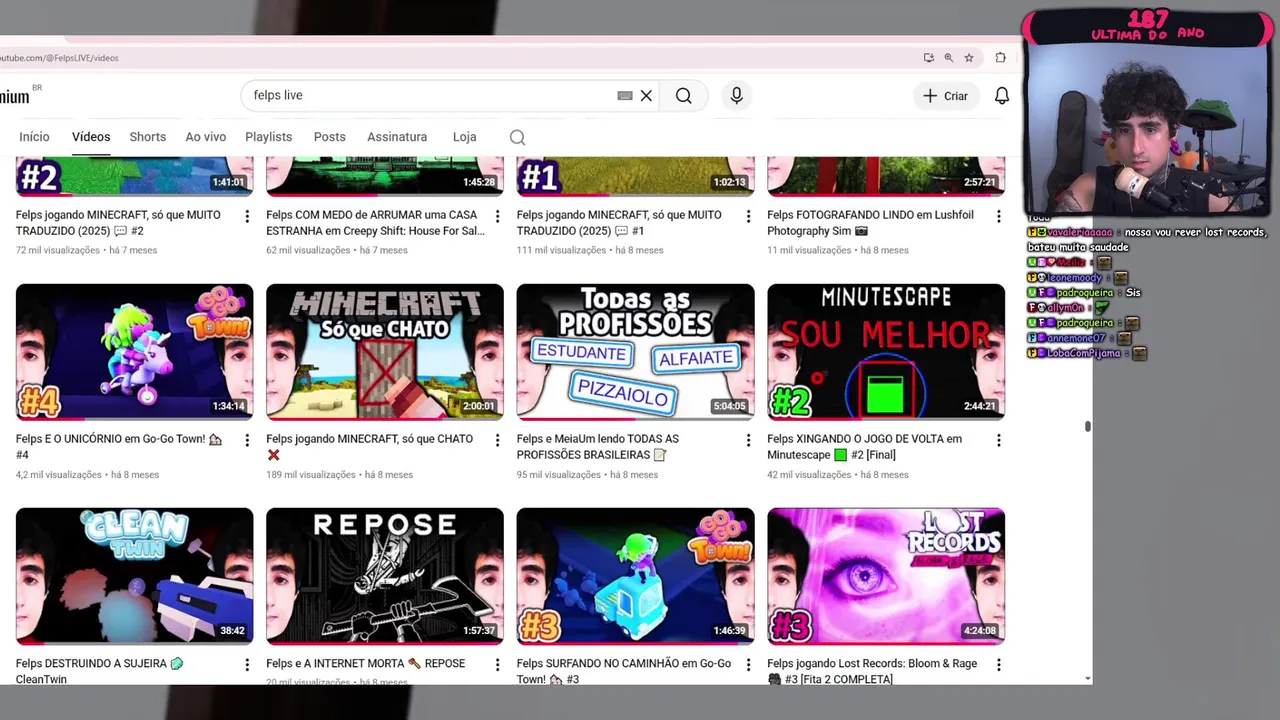Screen dimensions: 1280x720
Task: Open title 'Felps DESTRUINDO A SUJEIRA'
Action: click(100, 671)
